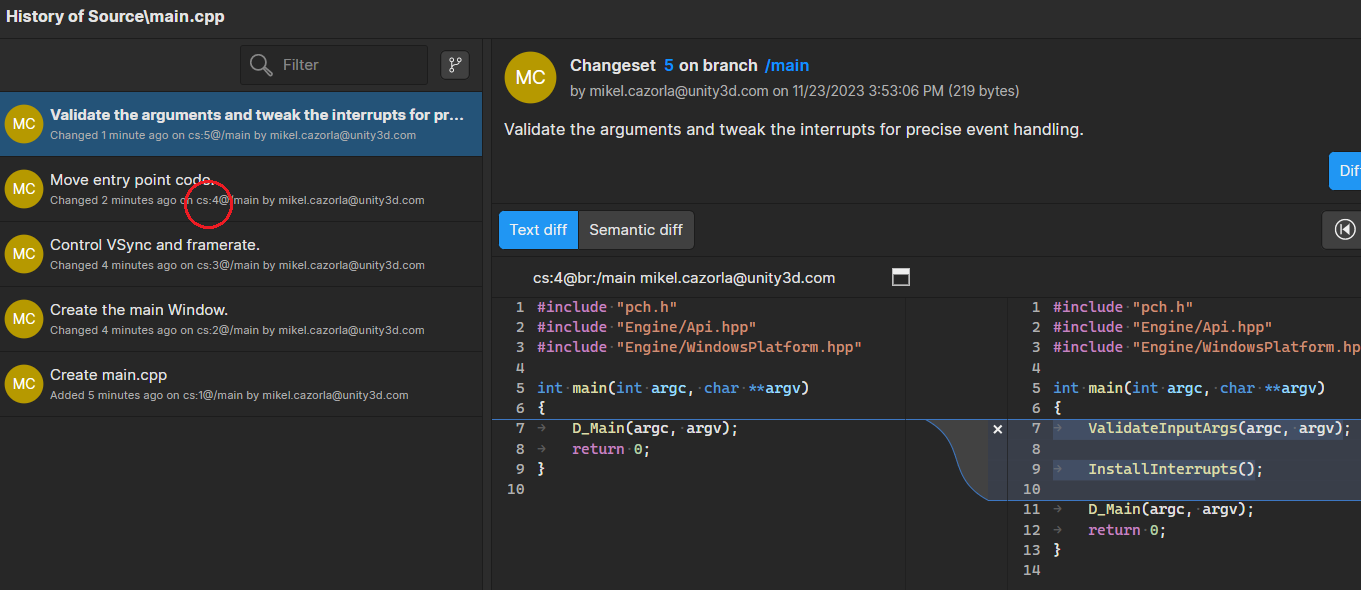The height and width of the screenshot is (590, 1361).
Task: Click the /main branch link in the header
Action: pos(787,65)
